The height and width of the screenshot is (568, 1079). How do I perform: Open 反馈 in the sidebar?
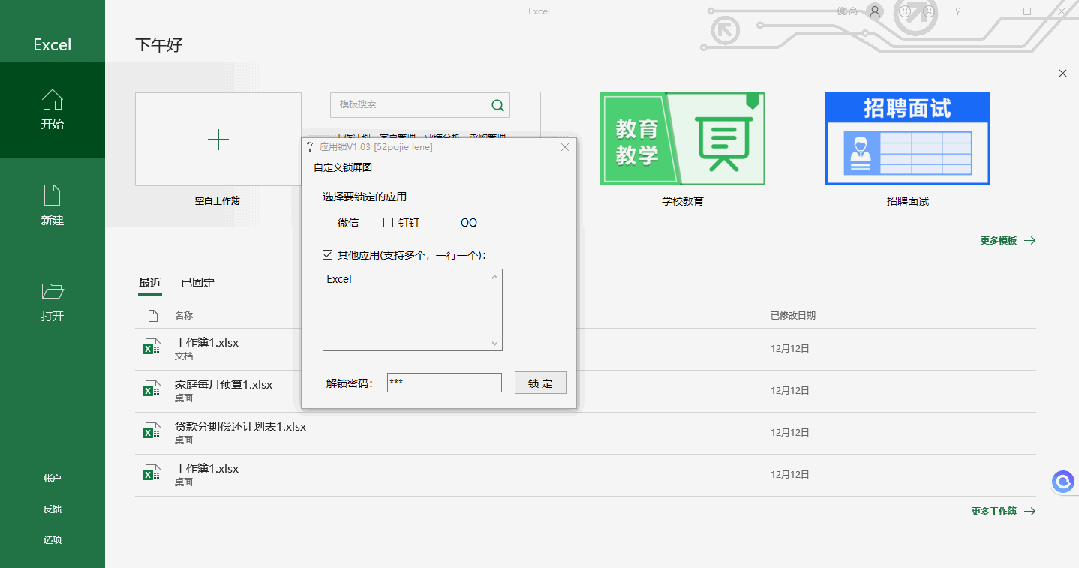tap(52, 509)
